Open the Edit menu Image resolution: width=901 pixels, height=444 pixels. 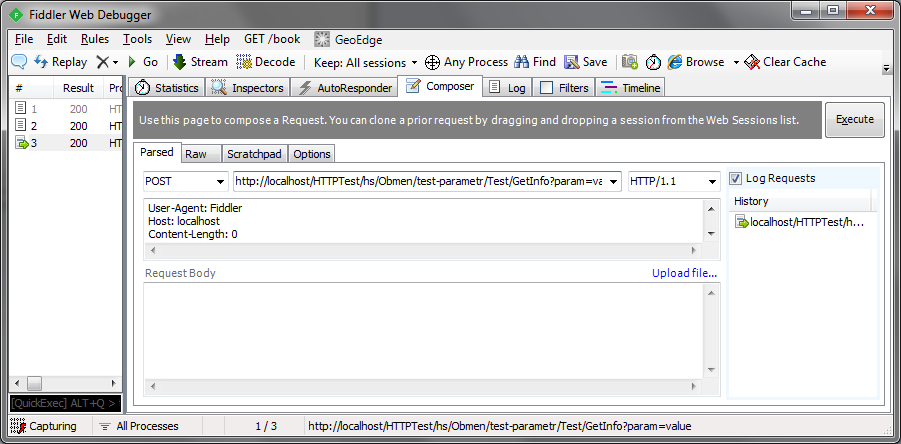coord(57,39)
